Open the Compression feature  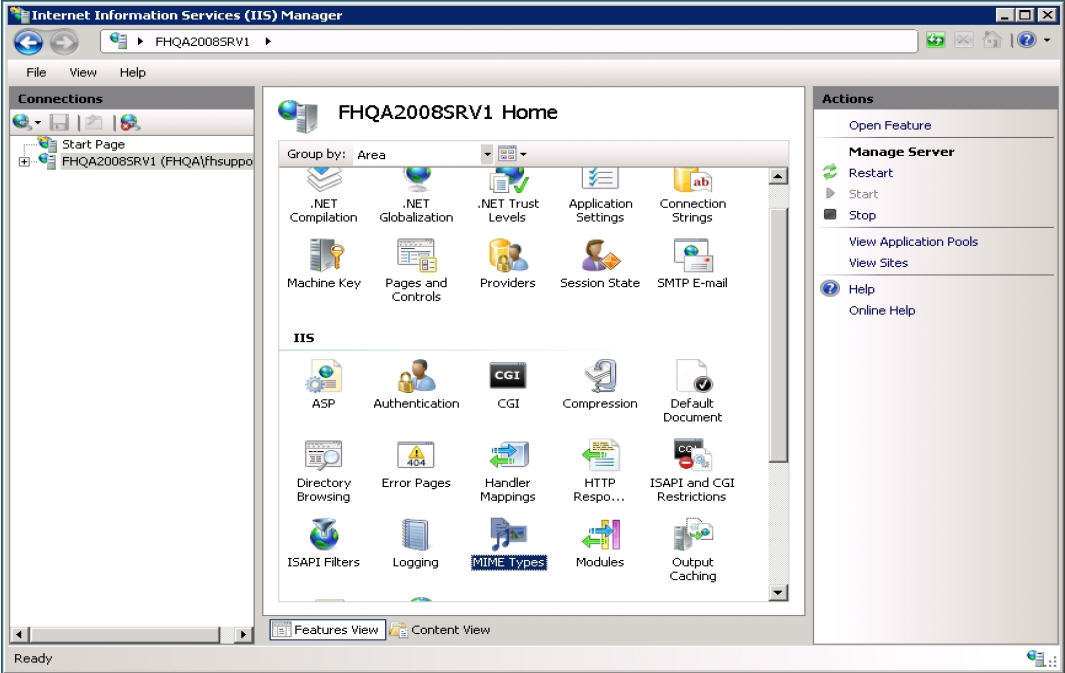(600, 384)
